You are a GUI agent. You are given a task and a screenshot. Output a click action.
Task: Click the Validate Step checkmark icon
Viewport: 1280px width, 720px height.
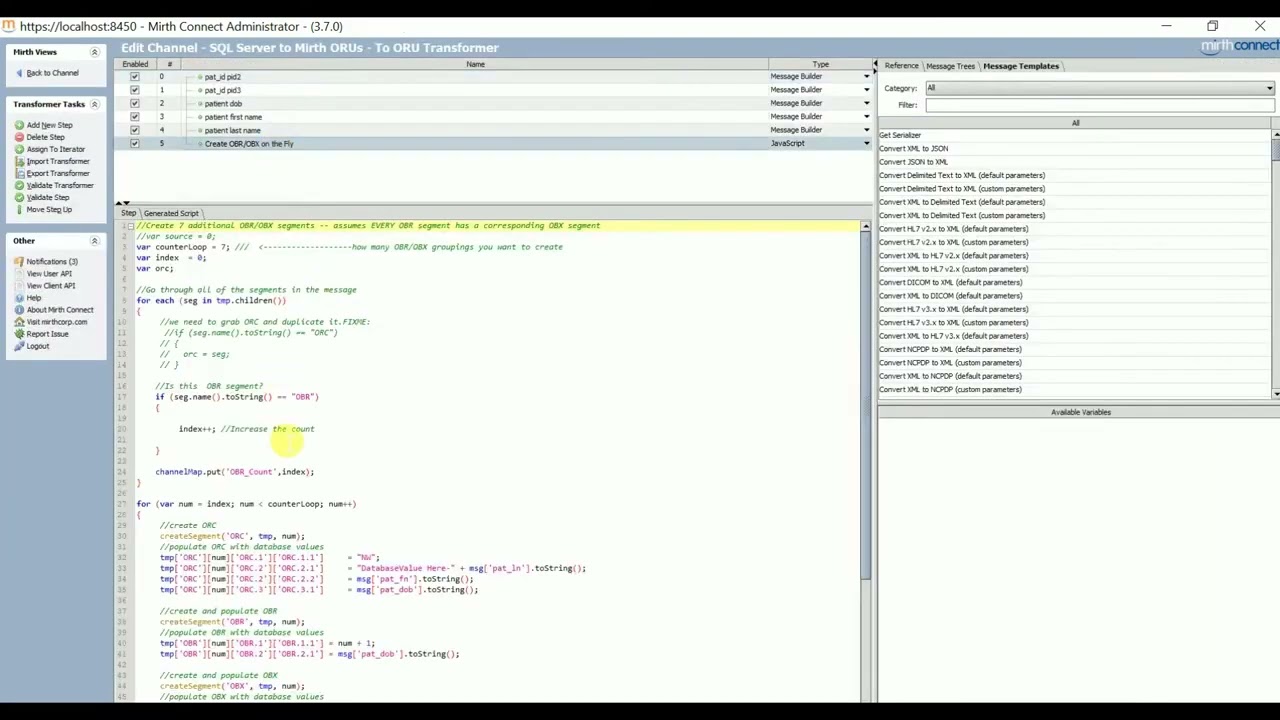19,197
